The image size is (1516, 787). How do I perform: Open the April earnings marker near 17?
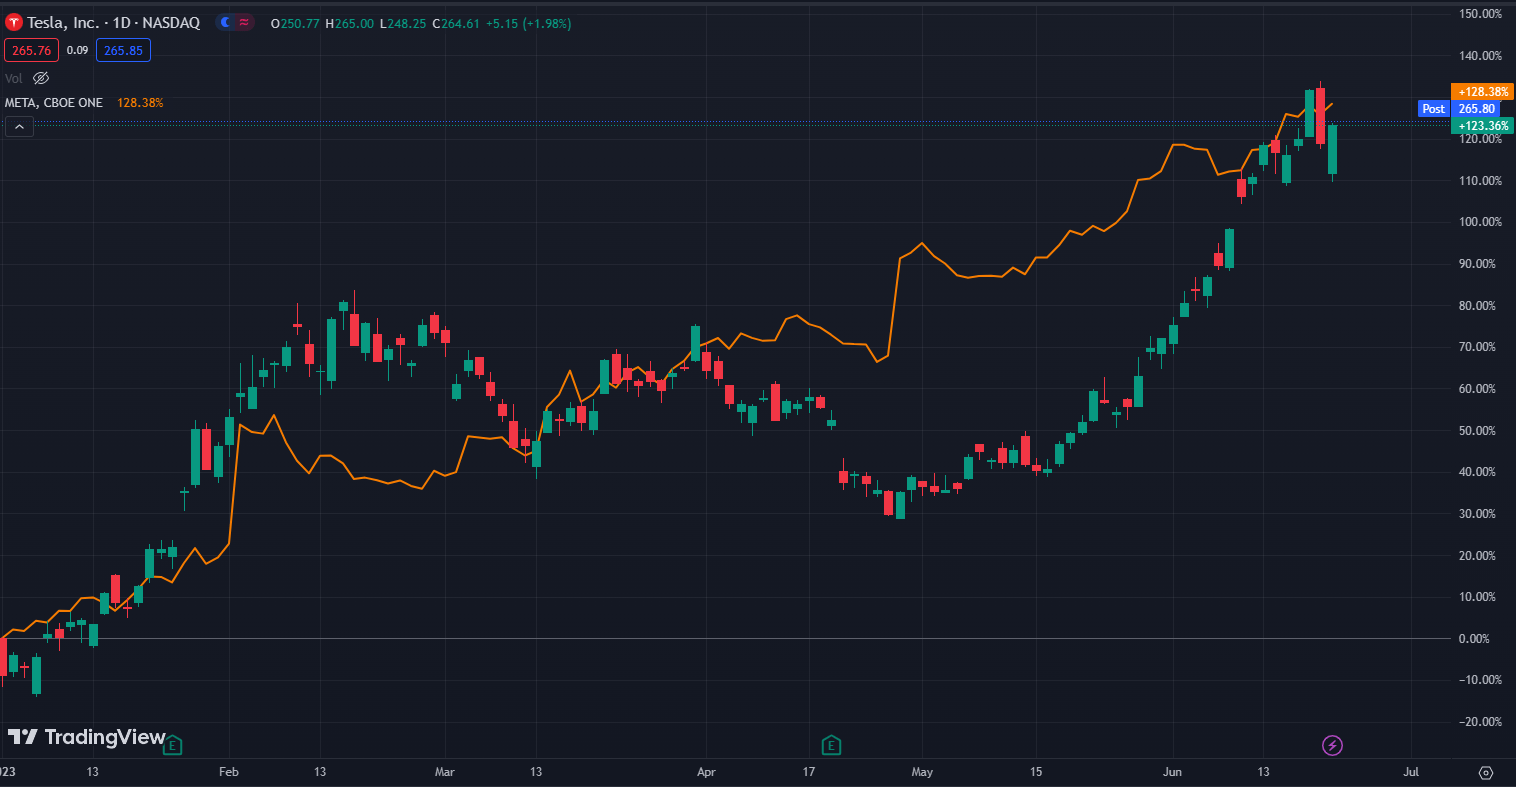[831, 745]
